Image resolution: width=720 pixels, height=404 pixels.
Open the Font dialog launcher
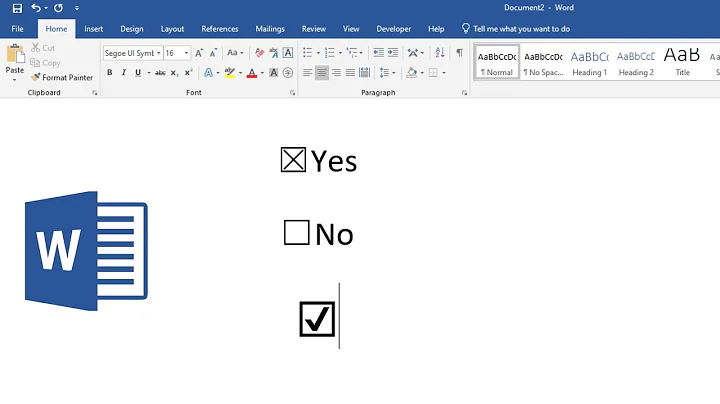pos(292,93)
